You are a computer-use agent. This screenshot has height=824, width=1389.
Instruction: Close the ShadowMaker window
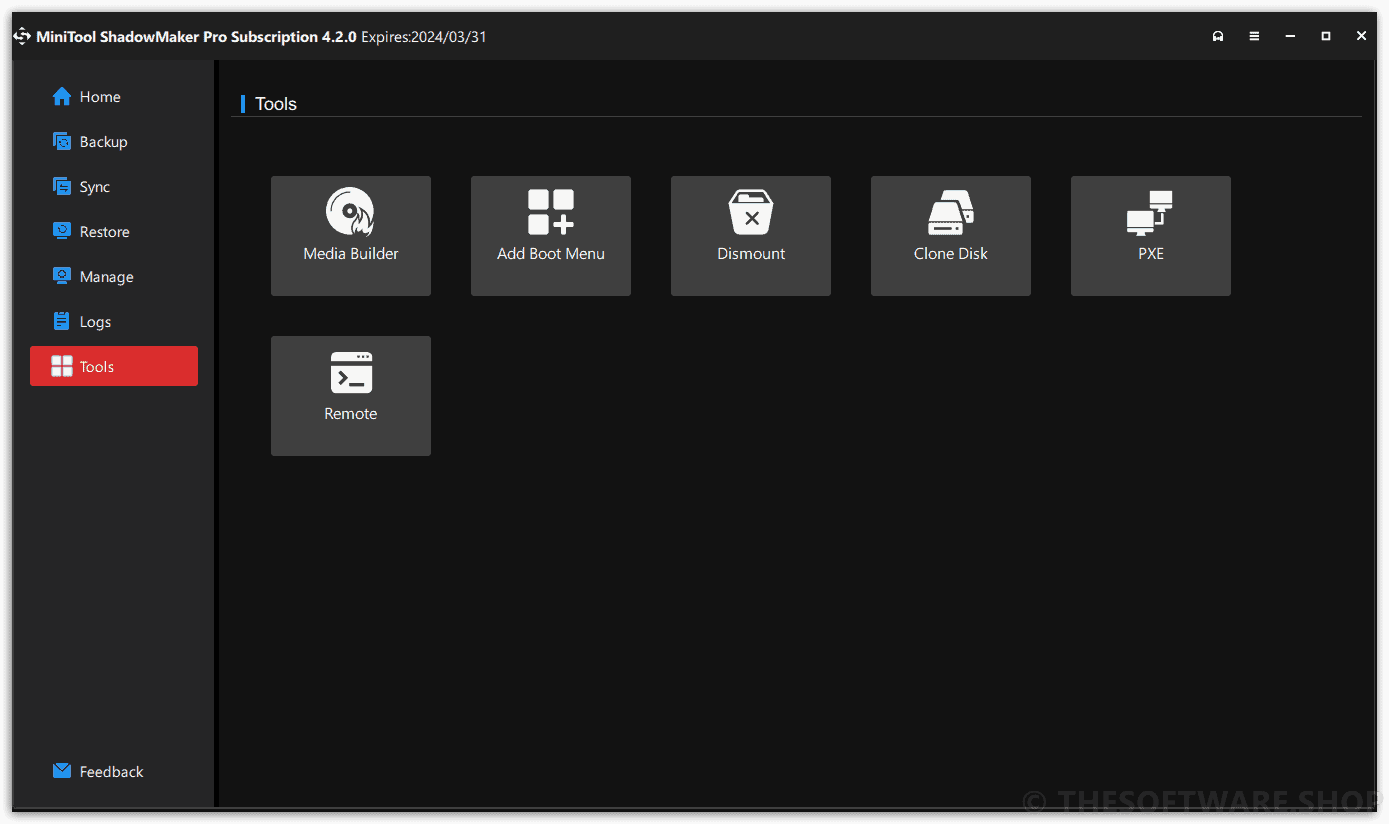click(x=1361, y=36)
